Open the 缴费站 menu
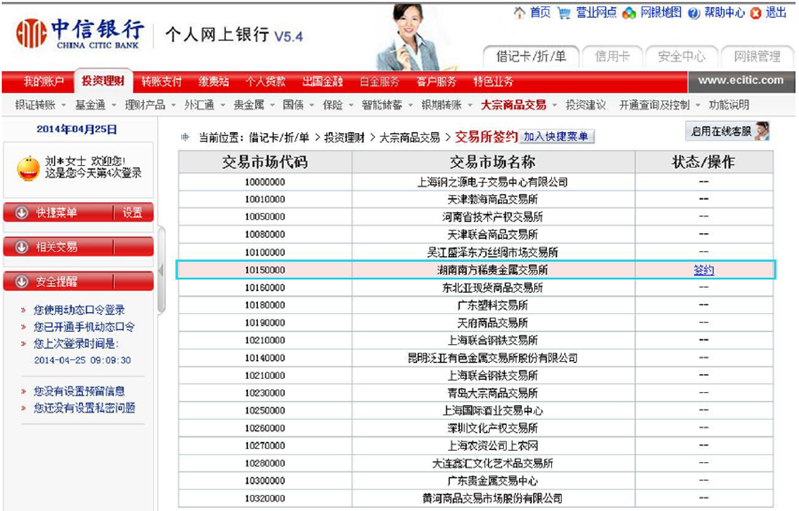The height and width of the screenshot is (511, 799). [x=214, y=82]
